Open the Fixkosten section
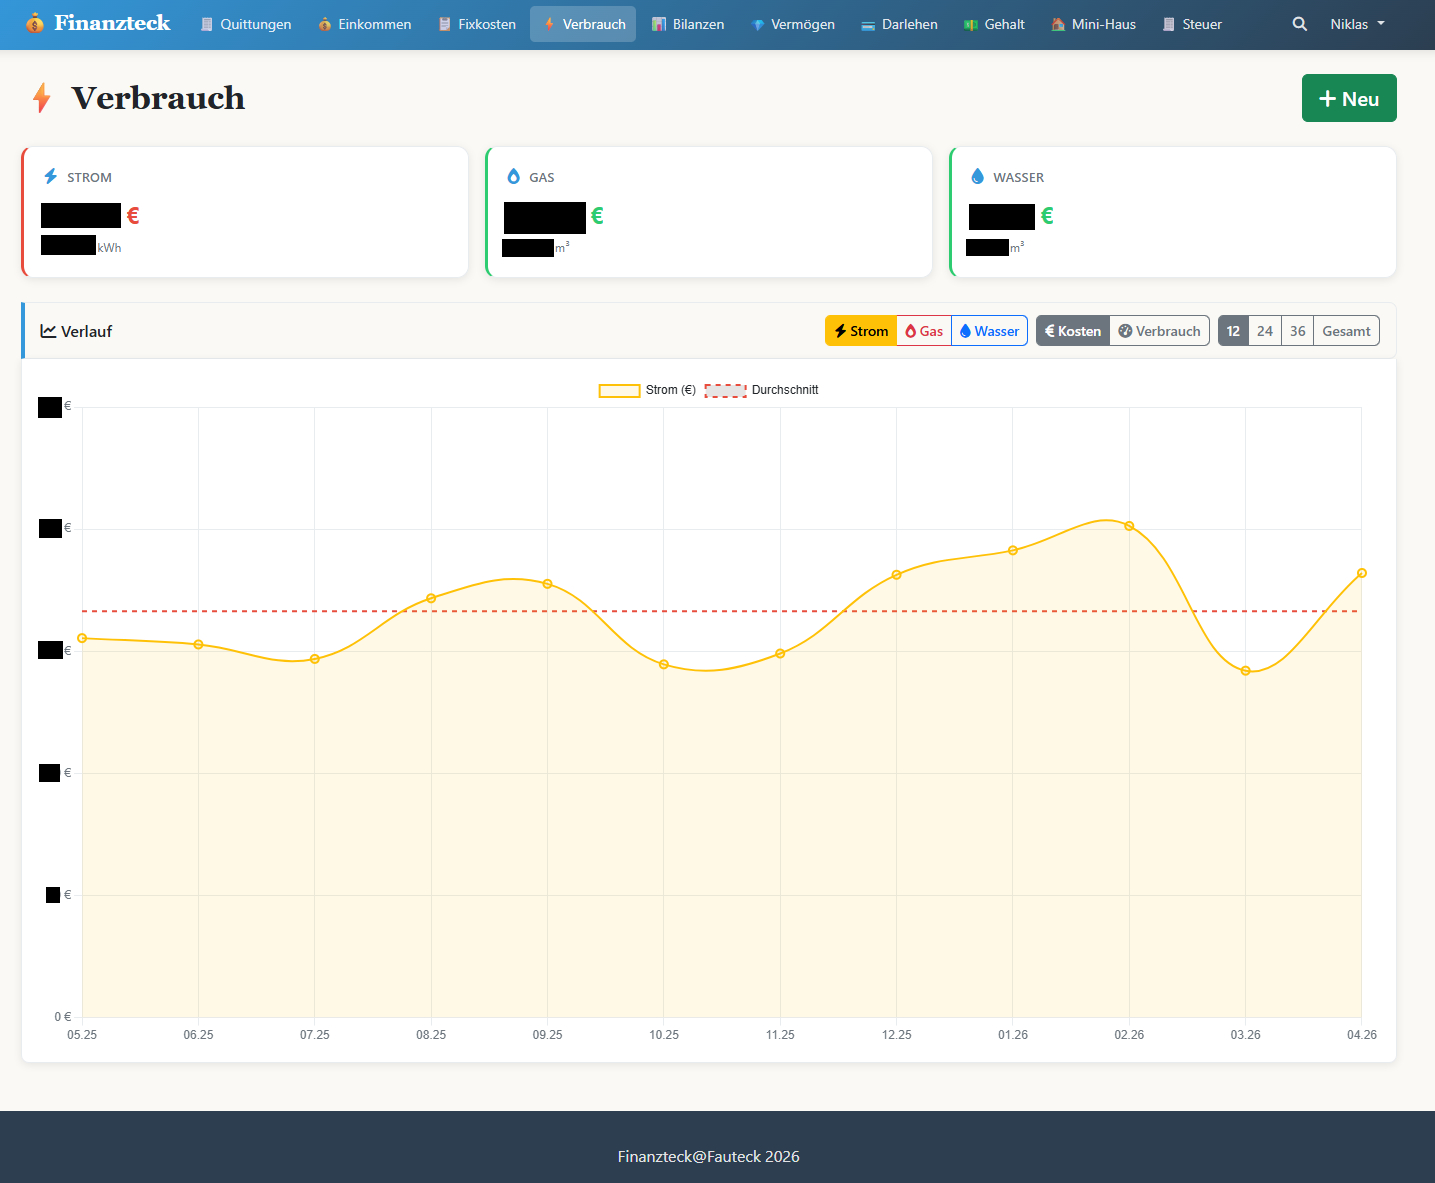 coord(477,24)
